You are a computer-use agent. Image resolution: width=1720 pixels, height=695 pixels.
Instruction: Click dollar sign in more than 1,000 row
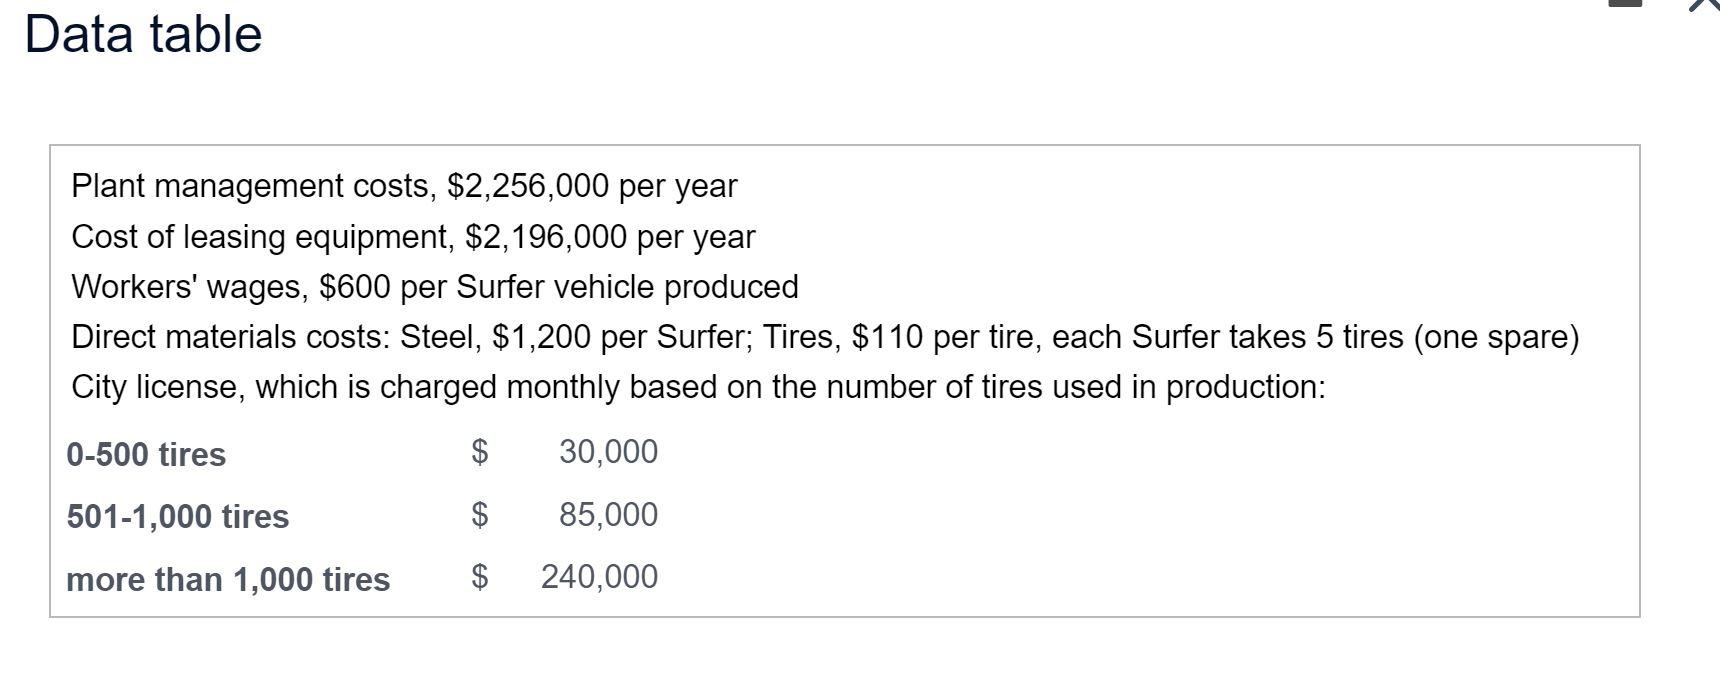(480, 577)
